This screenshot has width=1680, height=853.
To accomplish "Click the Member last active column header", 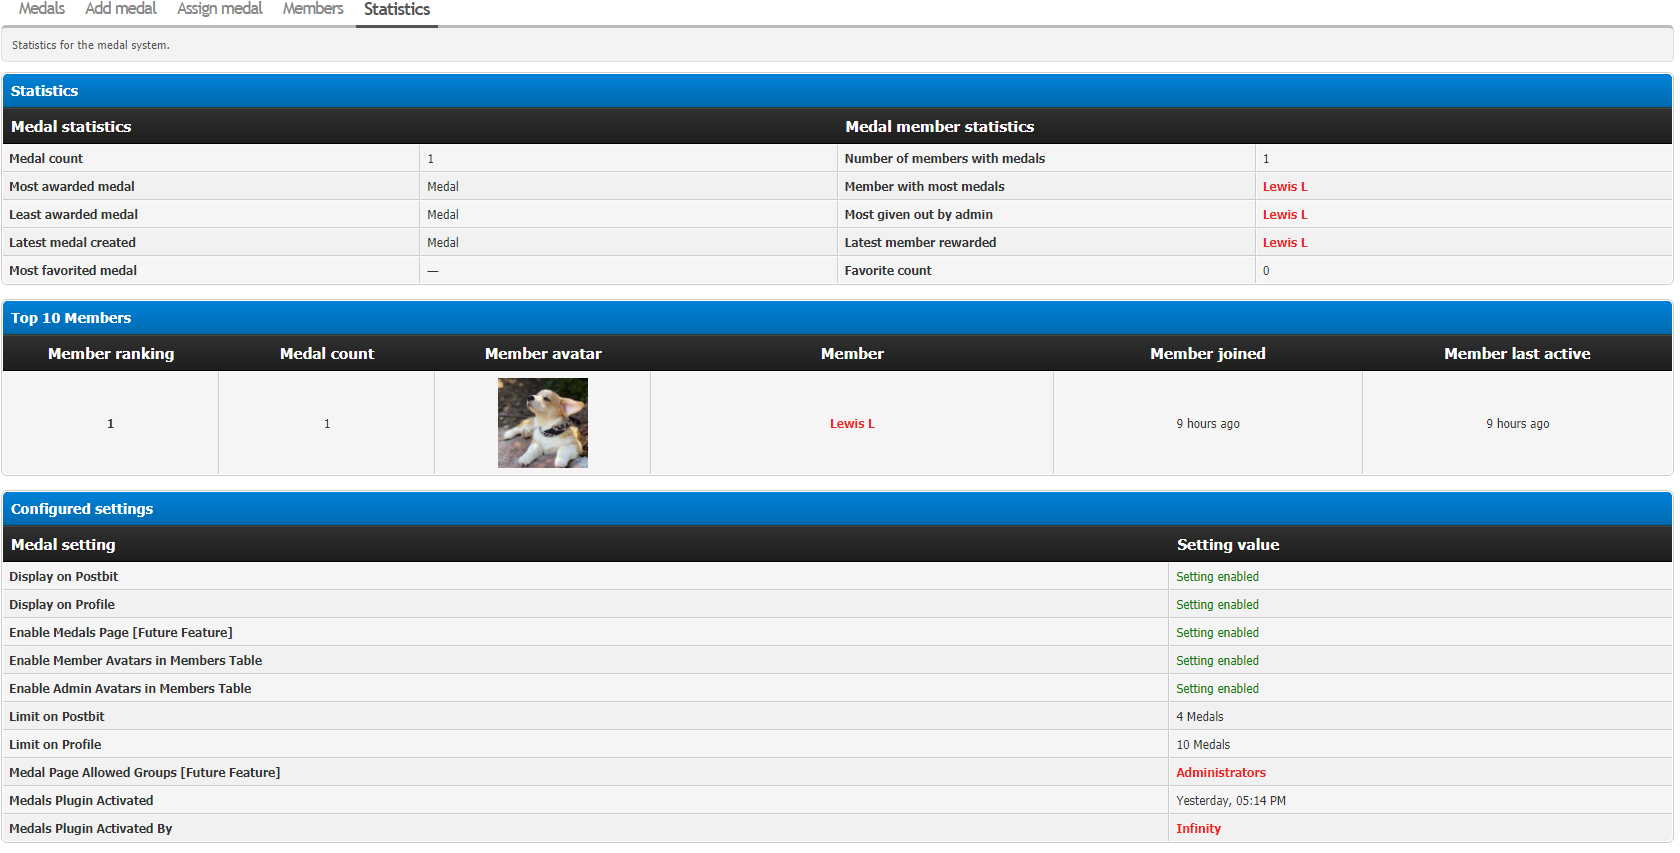I will pos(1516,354).
